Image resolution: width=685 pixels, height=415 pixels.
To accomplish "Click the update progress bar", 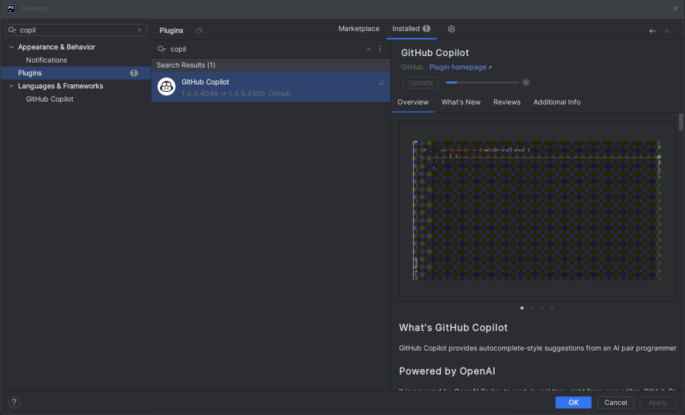I will [x=482, y=83].
